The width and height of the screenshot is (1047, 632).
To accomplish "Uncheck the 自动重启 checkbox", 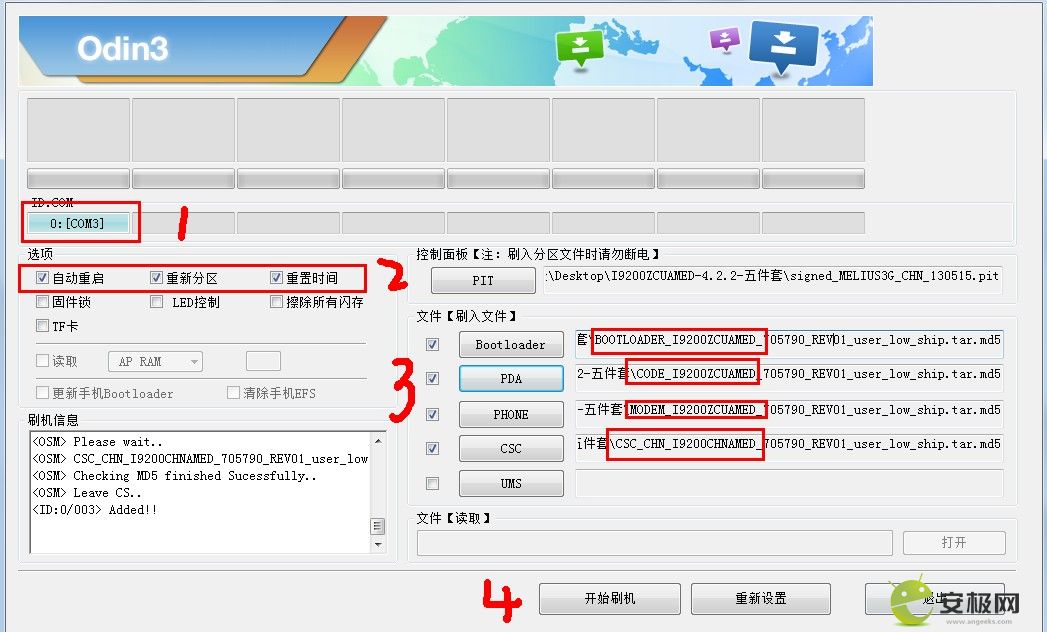I will [x=43, y=278].
